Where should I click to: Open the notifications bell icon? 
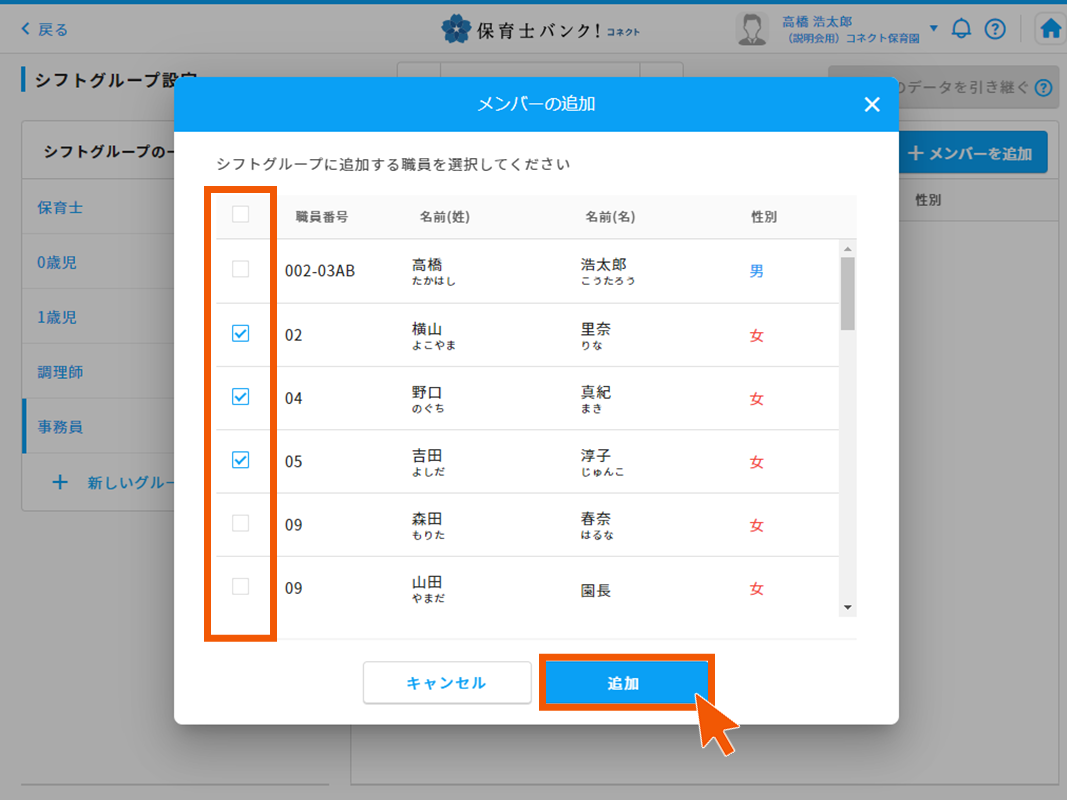(961, 29)
